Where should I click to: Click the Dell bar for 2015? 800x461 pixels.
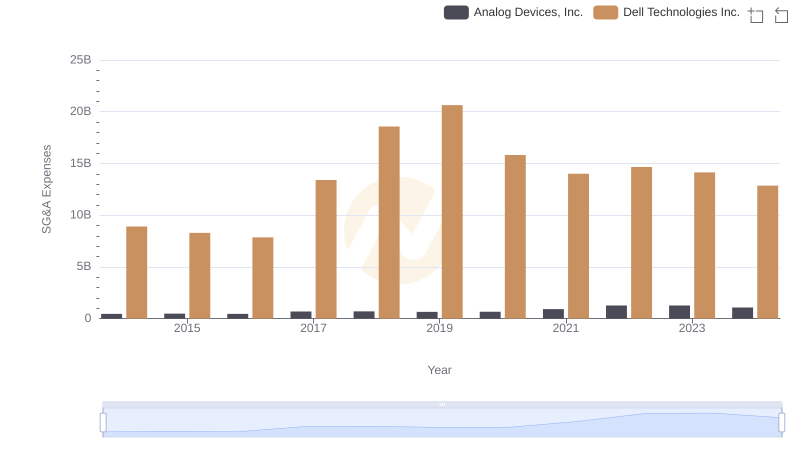coord(199,275)
